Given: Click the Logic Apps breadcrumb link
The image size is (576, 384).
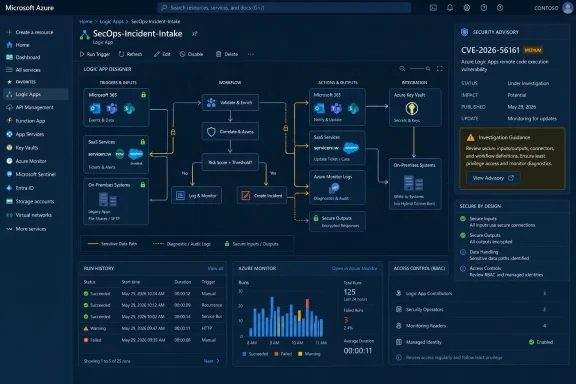Looking at the screenshot, I should click(112, 22).
